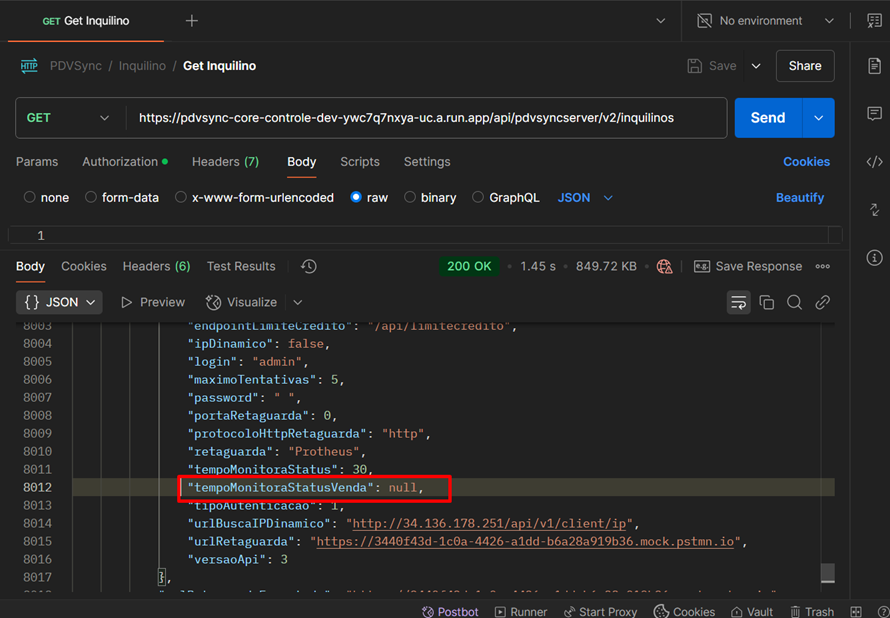Open Code snippet panel in right sidebar
This screenshot has width=890, height=618.
pos(874,162)
